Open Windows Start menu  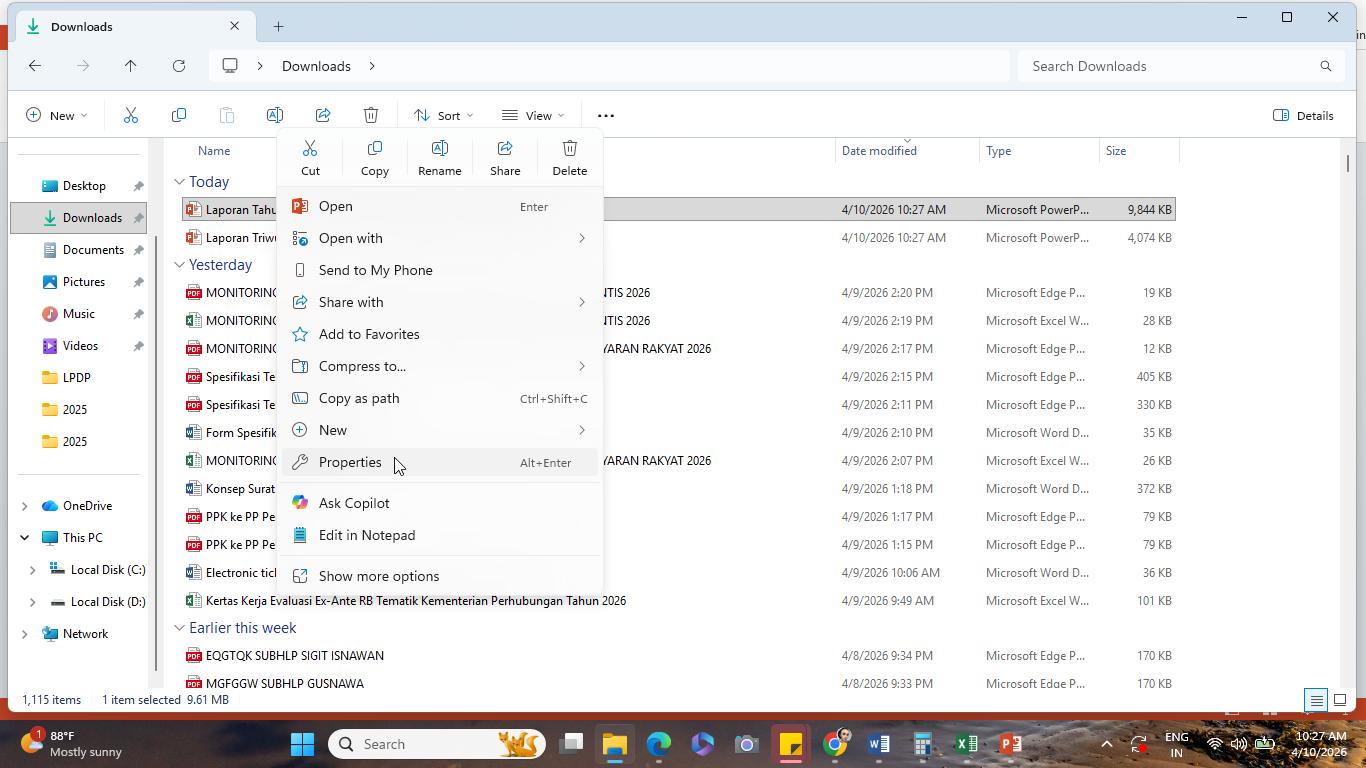pos(303,744)
